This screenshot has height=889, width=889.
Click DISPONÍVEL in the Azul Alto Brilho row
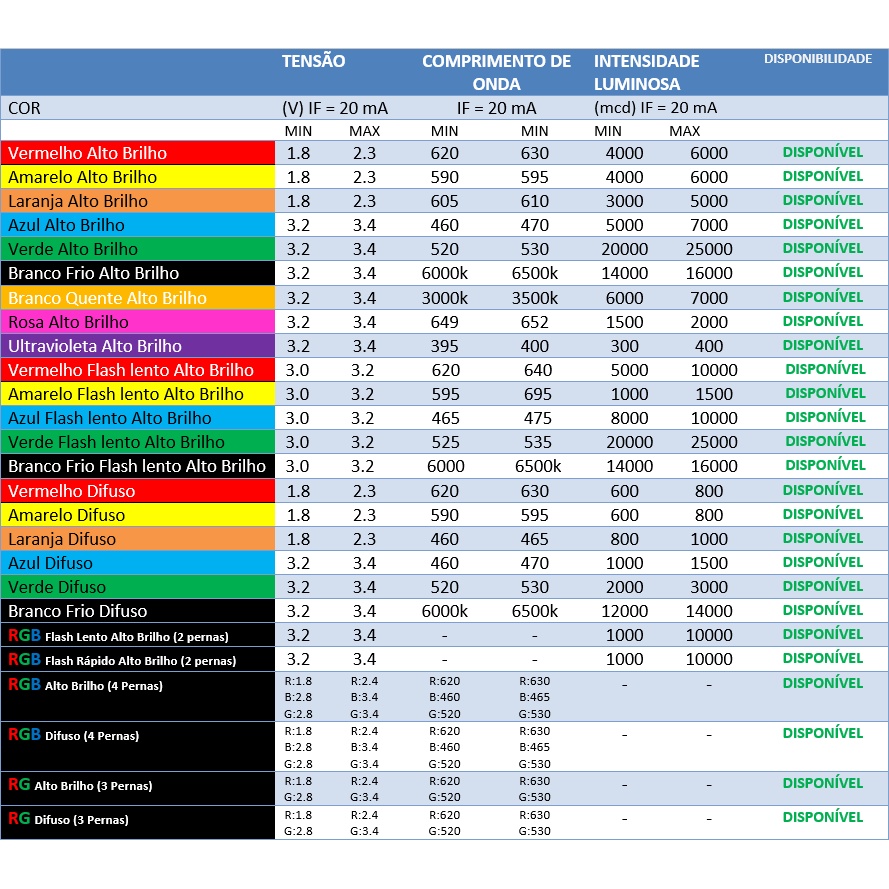pyautogui.click(x=822, y=224)
